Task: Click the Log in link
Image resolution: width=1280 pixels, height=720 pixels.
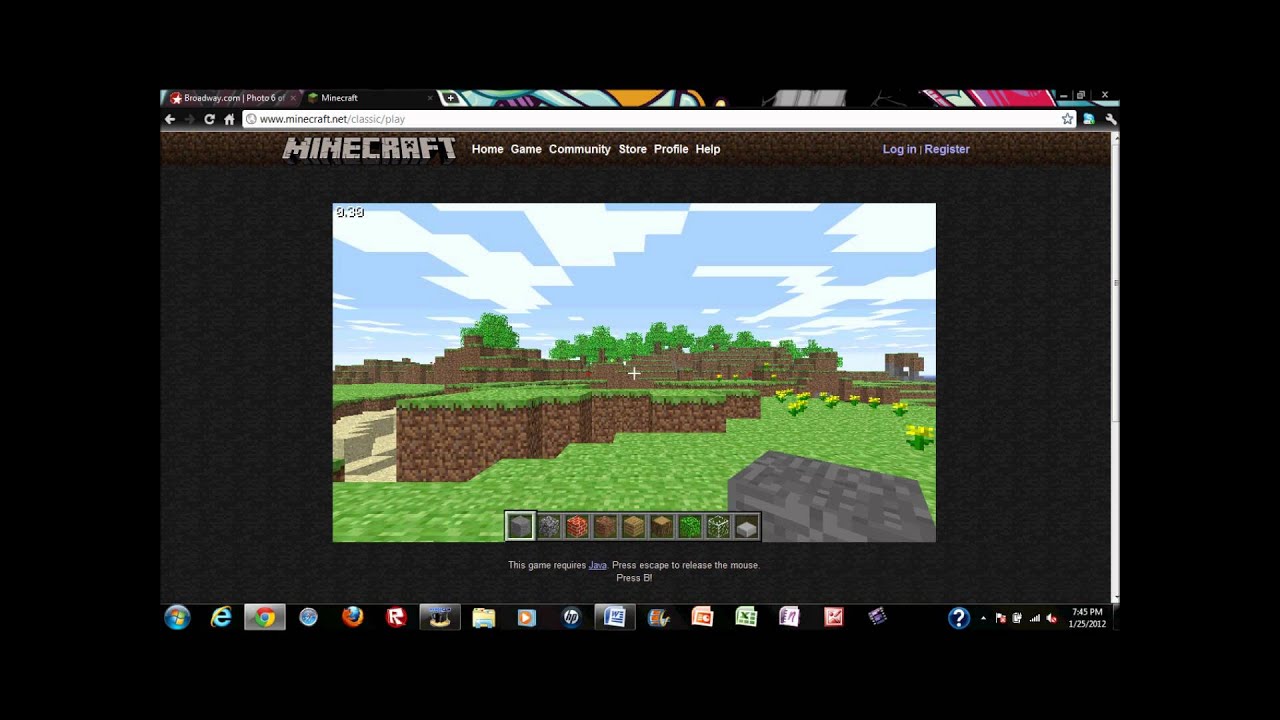Action: click(899, 149)
